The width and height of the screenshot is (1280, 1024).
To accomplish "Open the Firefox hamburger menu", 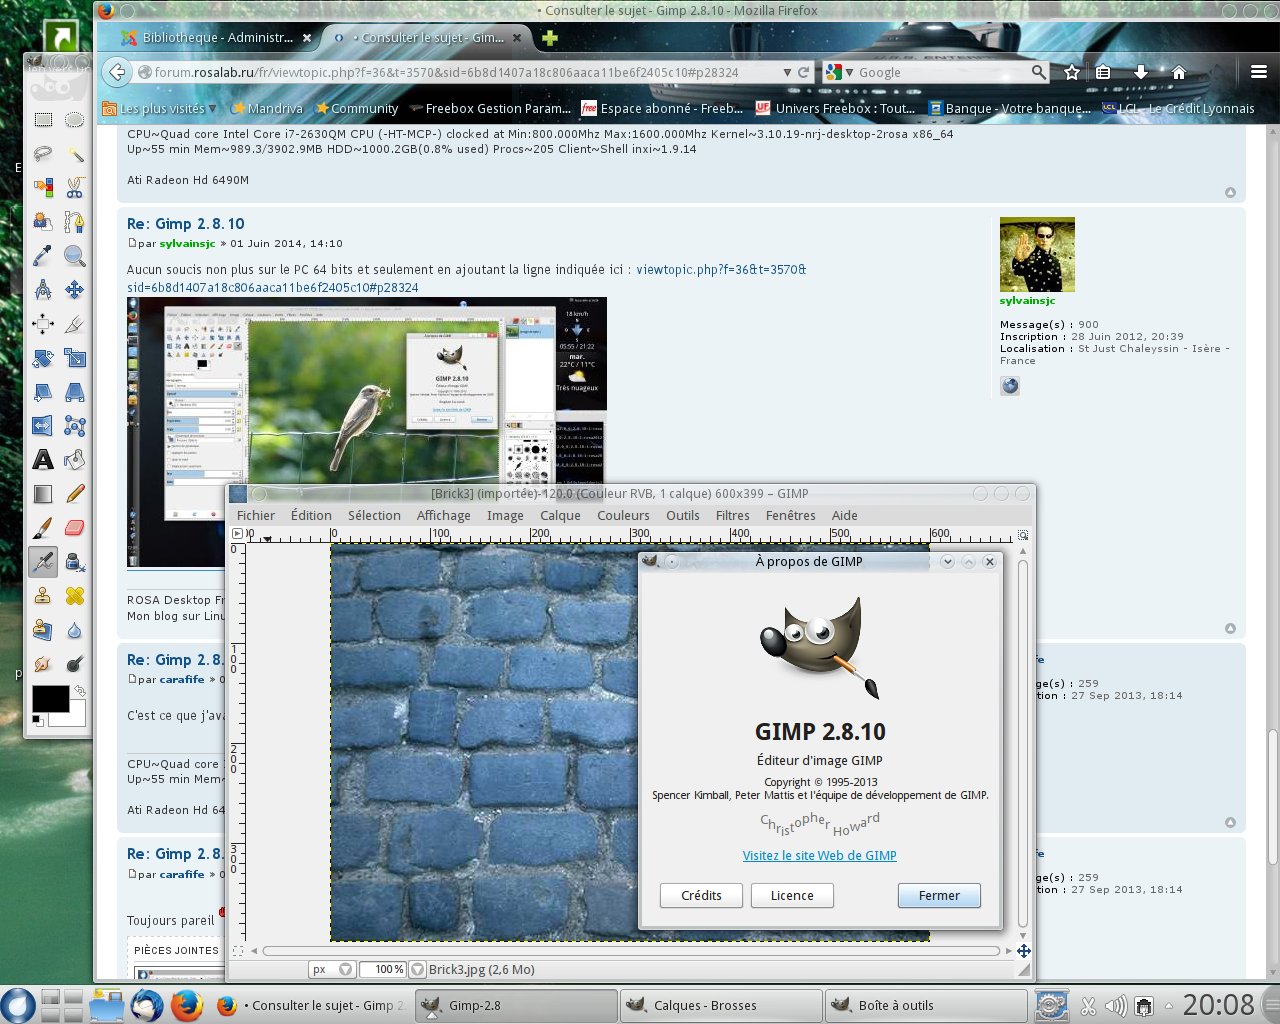I will click(x=1259, y=72).
